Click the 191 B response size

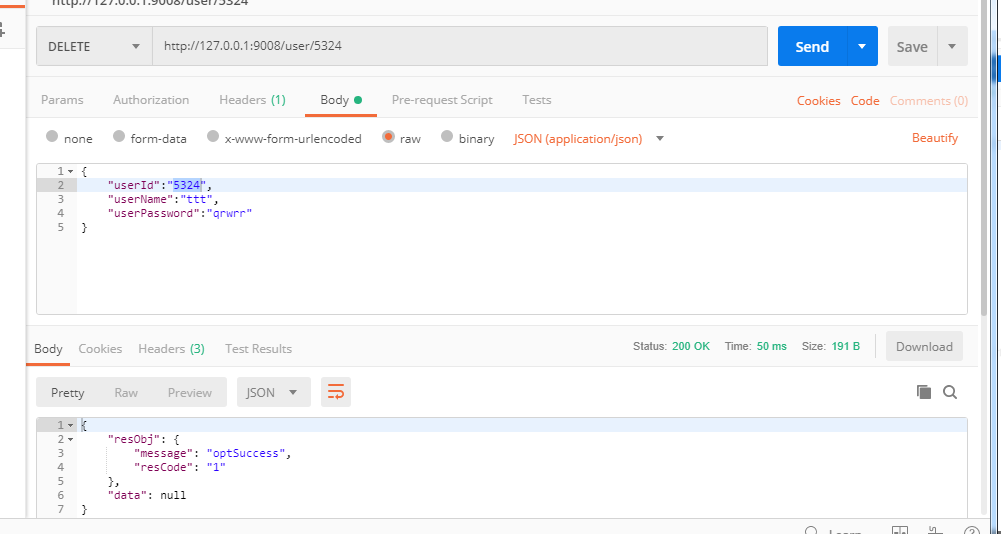(x=846, y=346)
